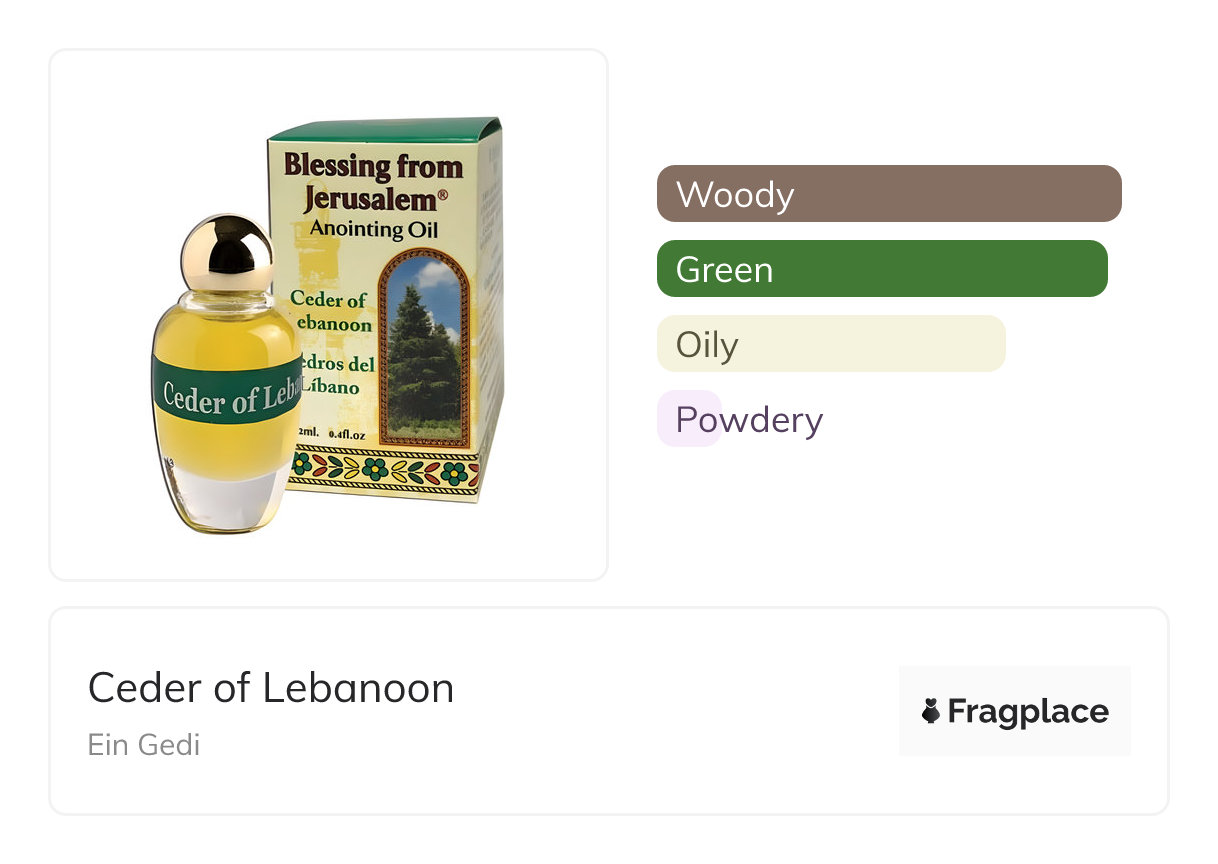Click the cedar tree picture on box
This screenshot has width=1218, height=864.
424,349
